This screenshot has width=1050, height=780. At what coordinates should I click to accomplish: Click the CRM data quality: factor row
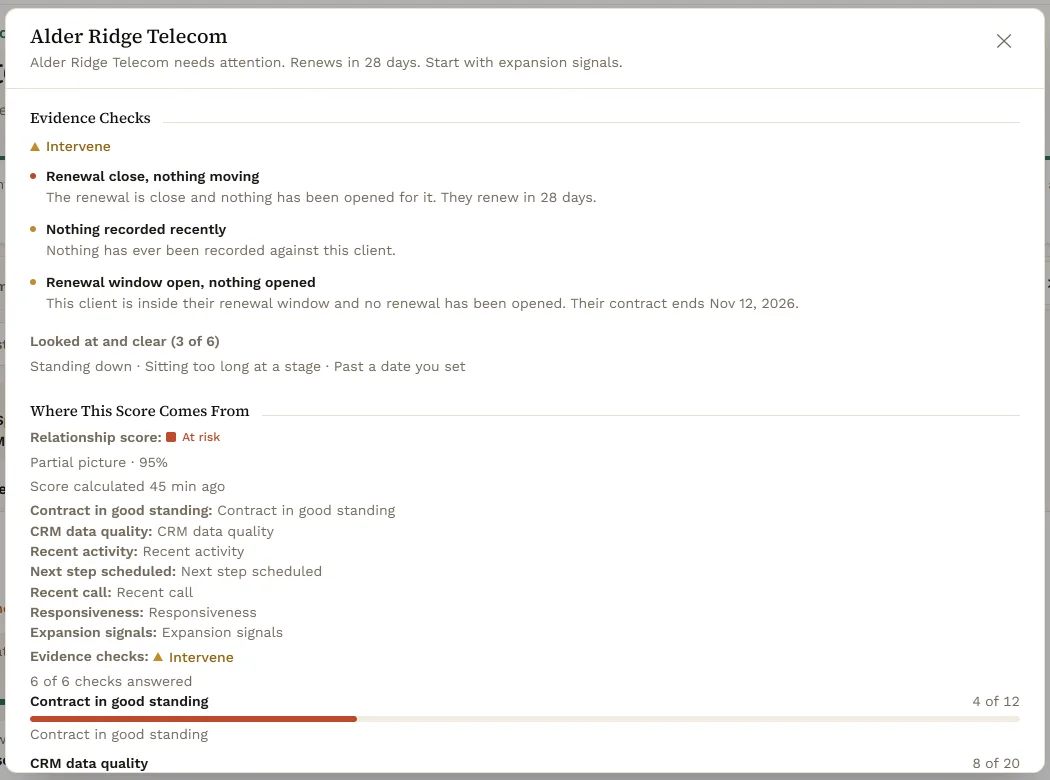152,532
